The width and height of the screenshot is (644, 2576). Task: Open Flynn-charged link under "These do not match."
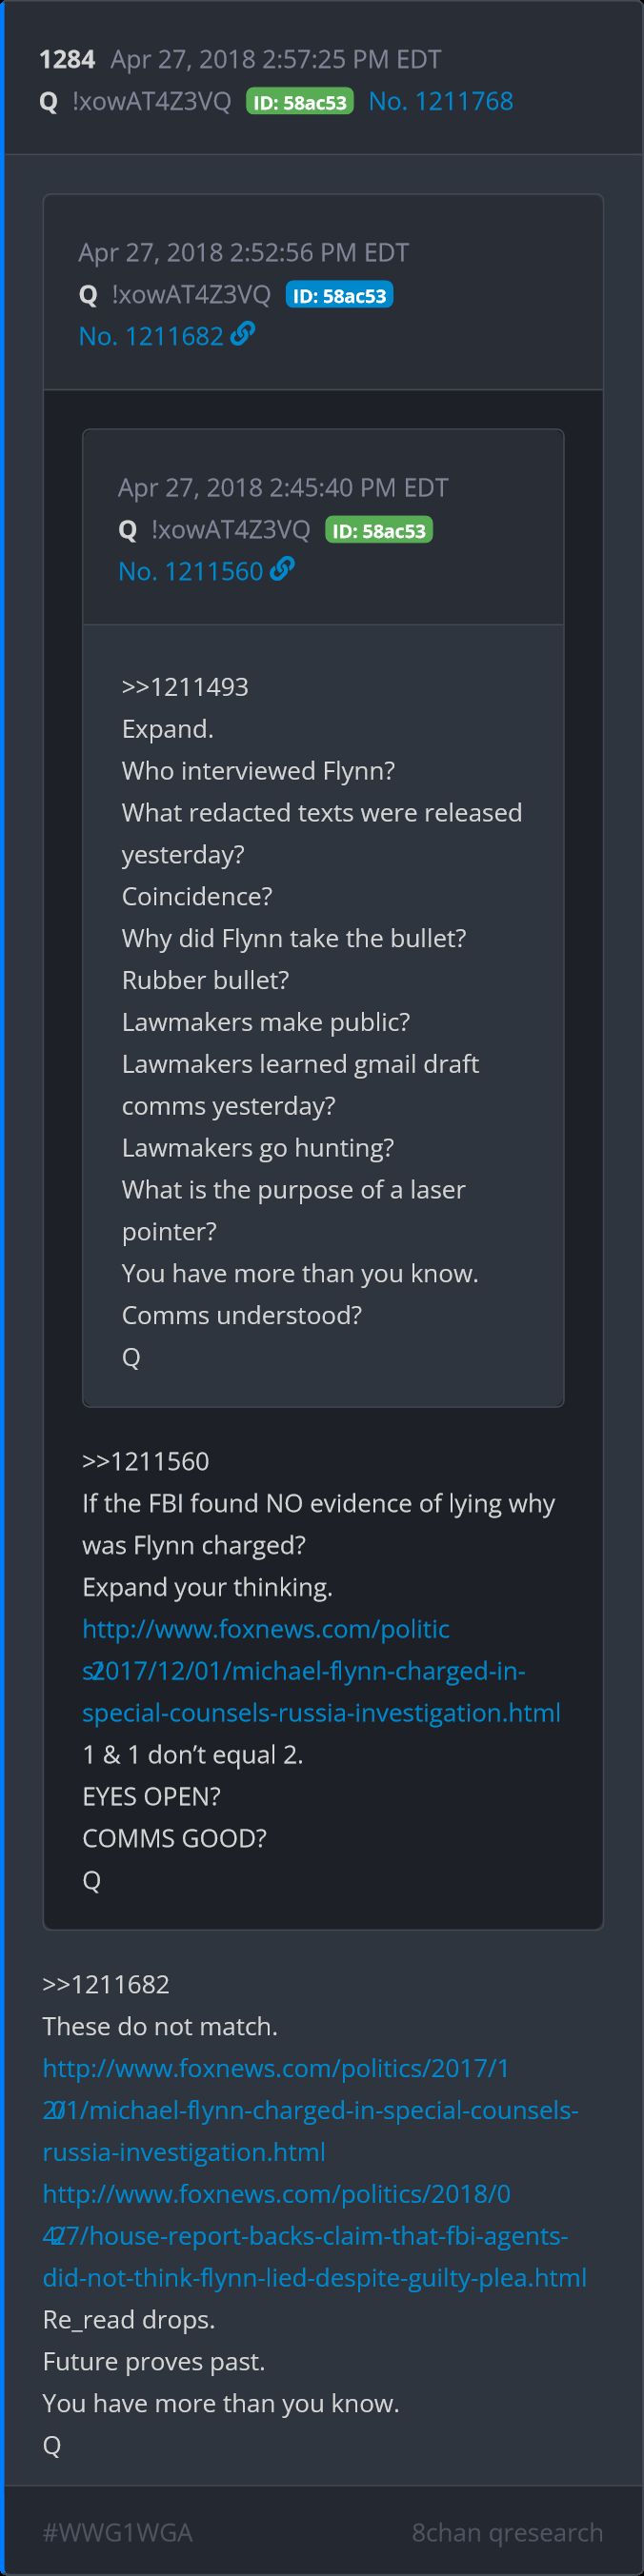310,2110
